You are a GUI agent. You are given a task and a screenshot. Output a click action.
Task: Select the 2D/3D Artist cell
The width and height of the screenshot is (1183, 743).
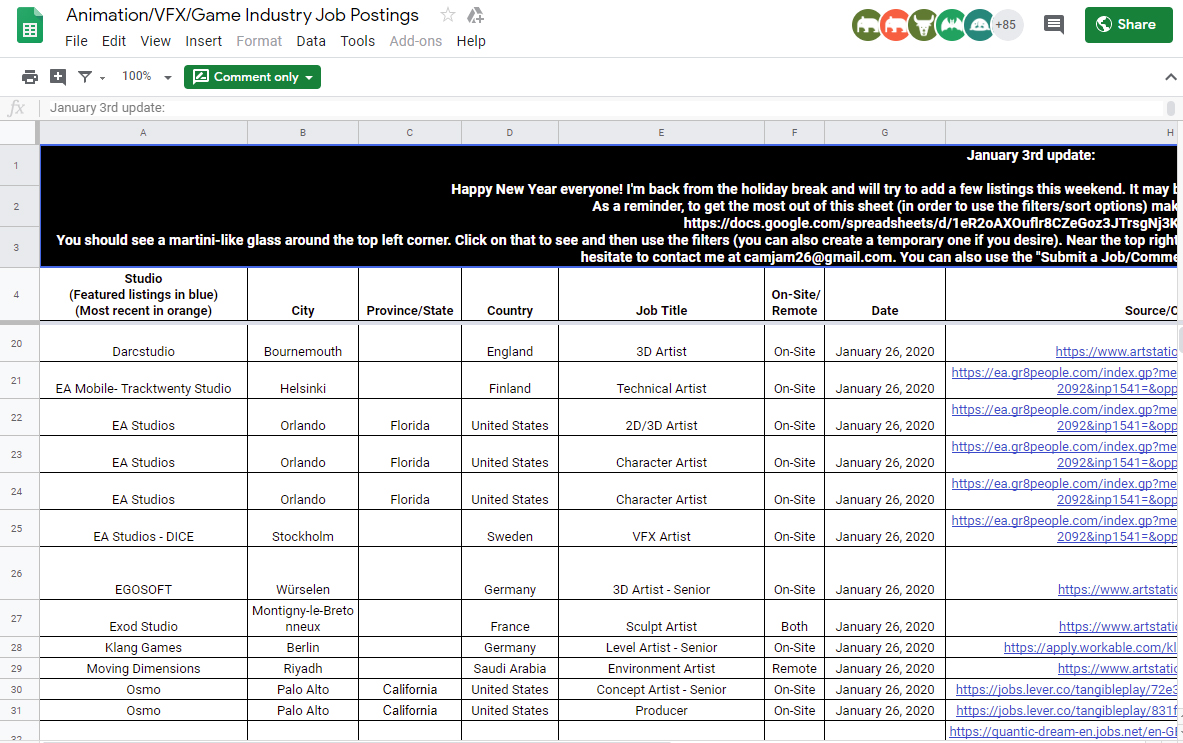click(662, 417)
